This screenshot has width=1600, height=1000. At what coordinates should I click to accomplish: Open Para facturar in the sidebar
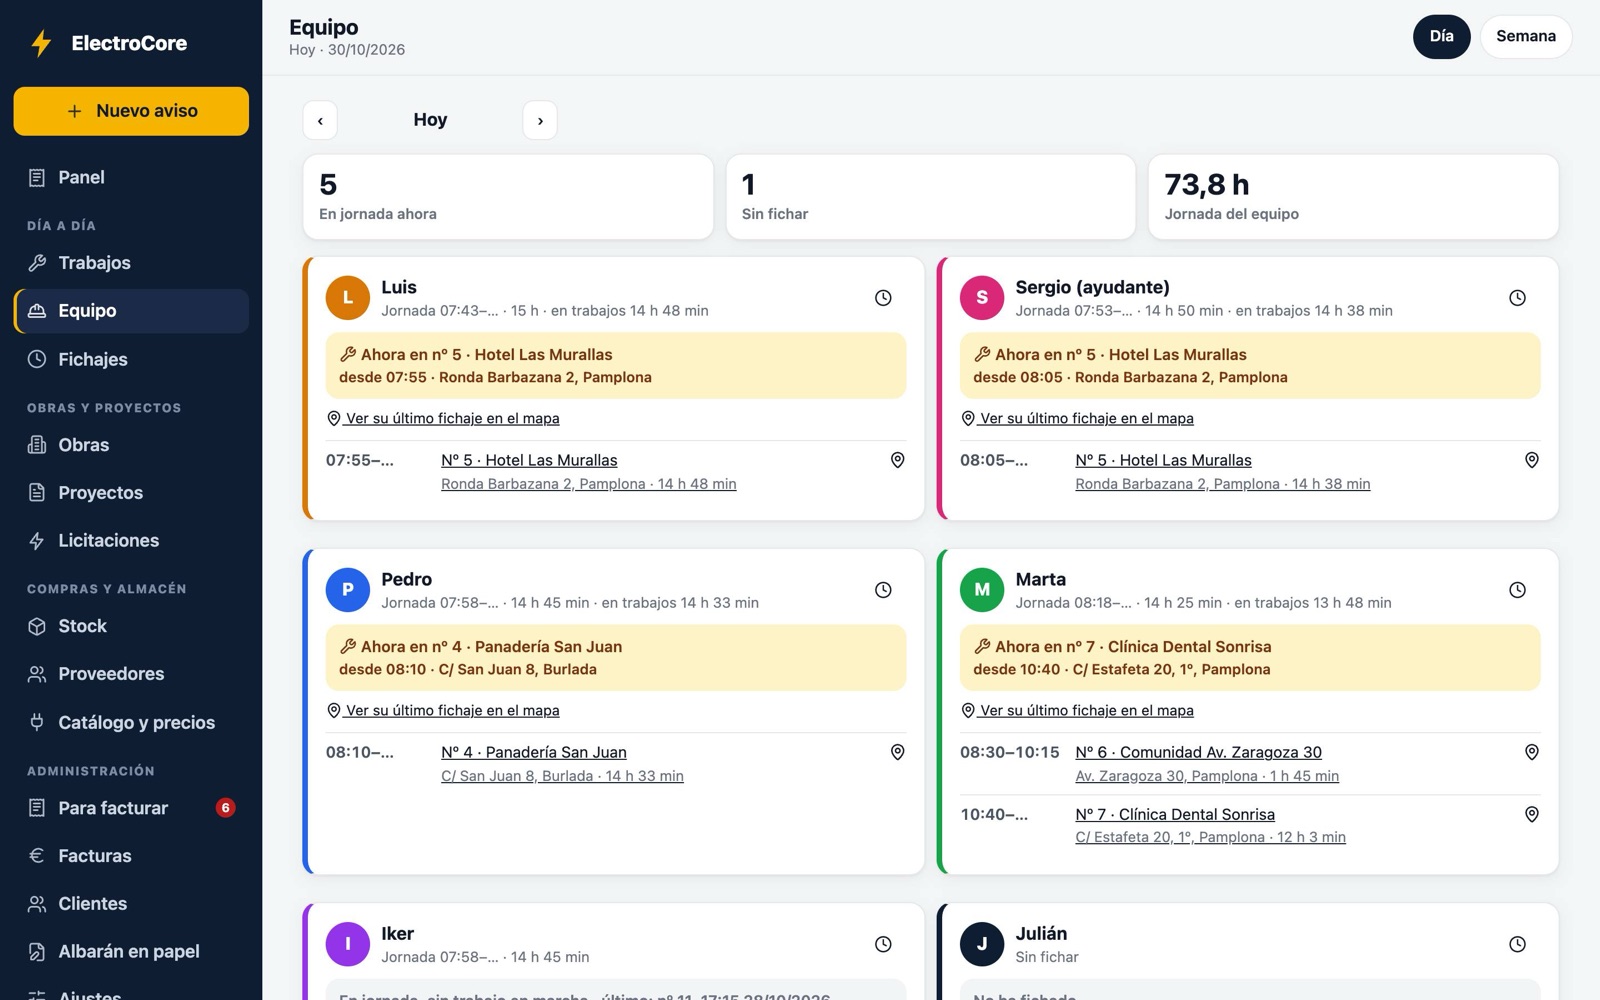click(x=131, y=808)
